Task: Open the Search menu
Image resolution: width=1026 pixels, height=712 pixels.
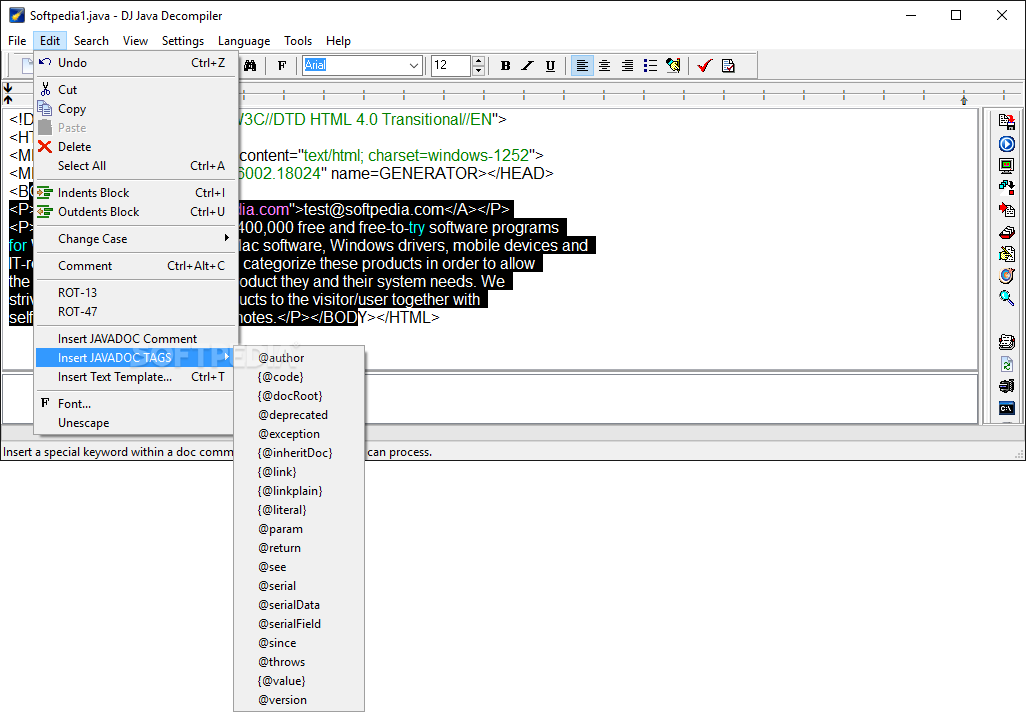Action: (91, 41)
